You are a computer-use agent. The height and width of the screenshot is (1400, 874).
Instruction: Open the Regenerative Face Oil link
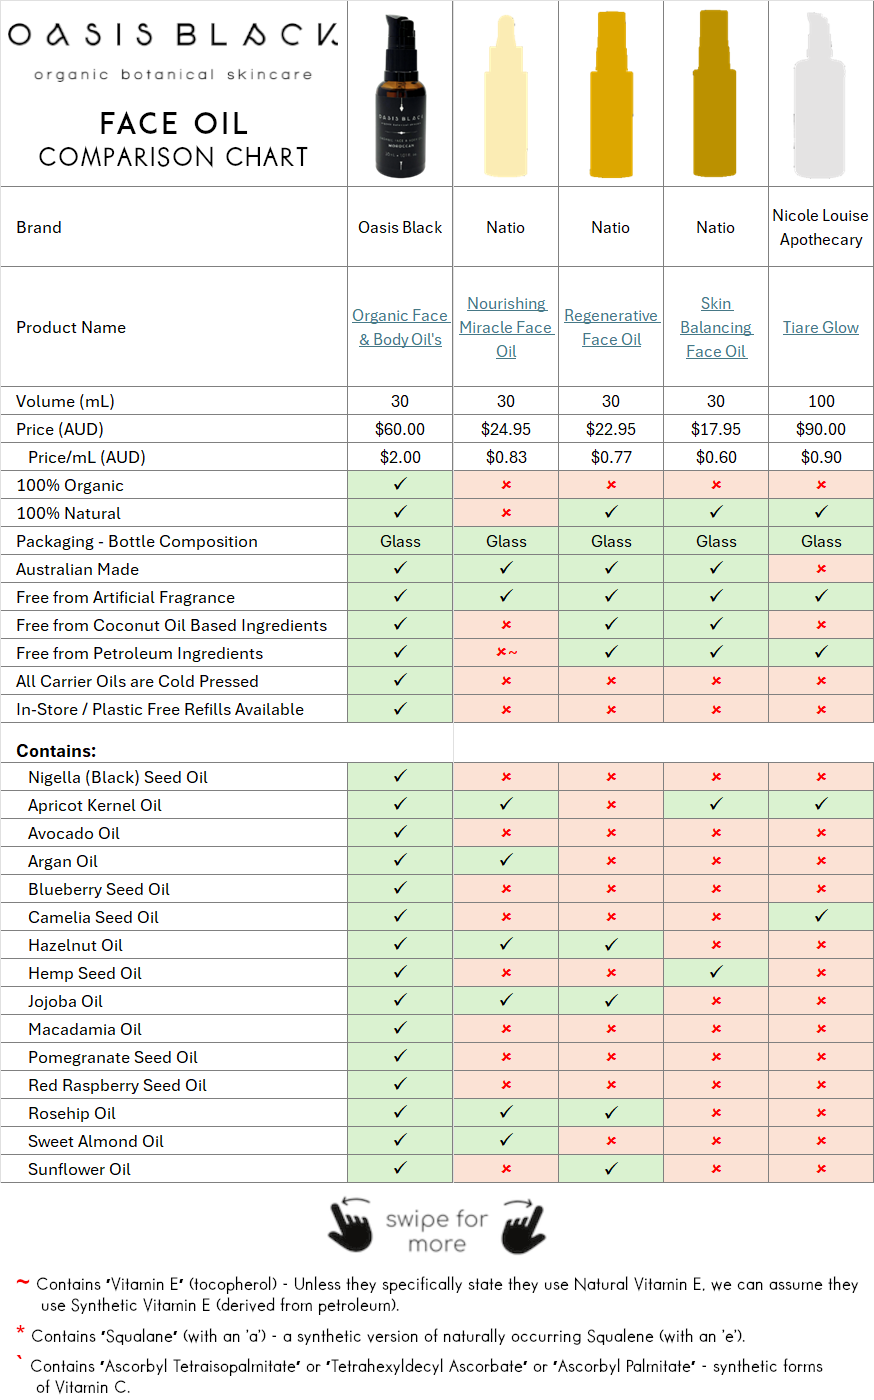click(x=611, y=327)
